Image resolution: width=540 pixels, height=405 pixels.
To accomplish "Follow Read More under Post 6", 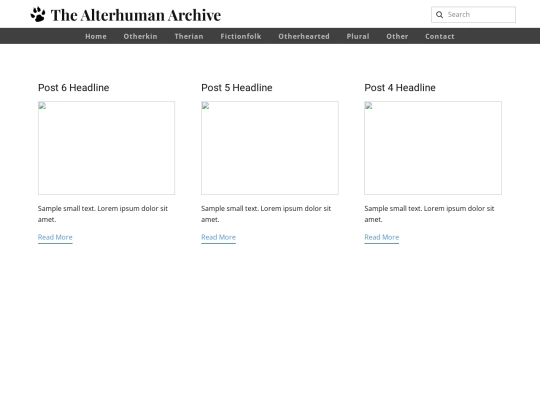I will coord(55,237).
